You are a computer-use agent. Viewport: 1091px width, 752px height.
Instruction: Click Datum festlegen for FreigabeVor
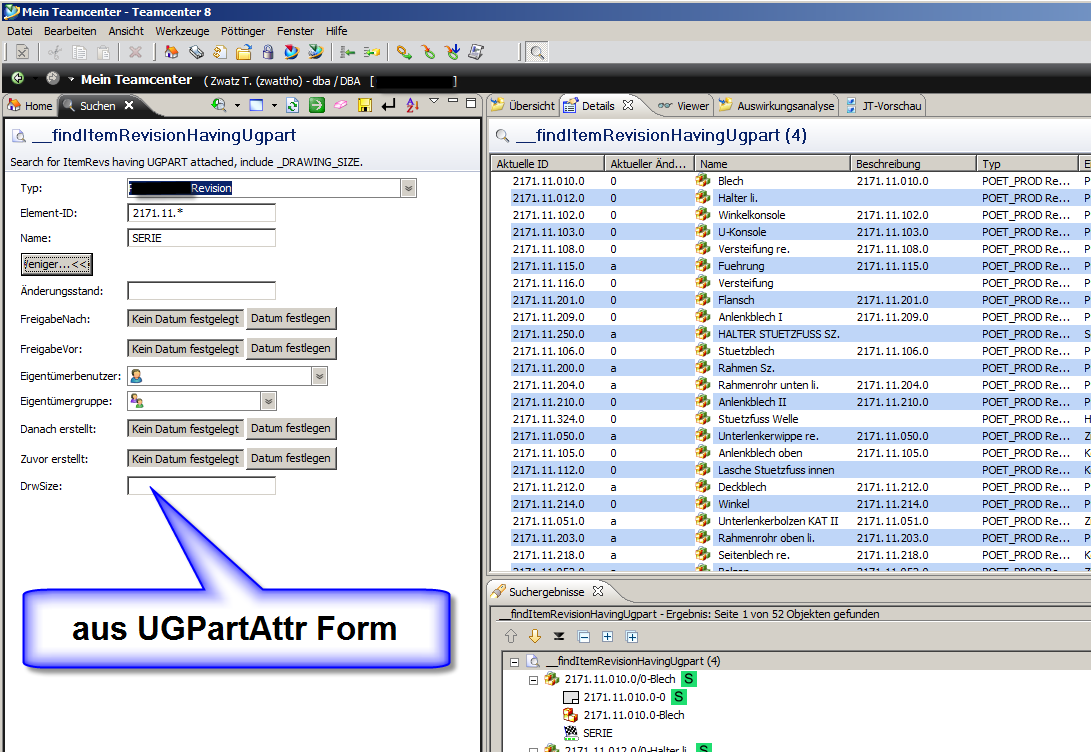click(291, 349)
